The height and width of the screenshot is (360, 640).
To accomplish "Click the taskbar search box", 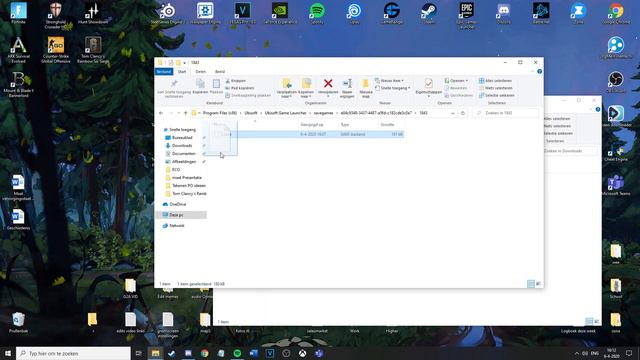I will point(73,353).
